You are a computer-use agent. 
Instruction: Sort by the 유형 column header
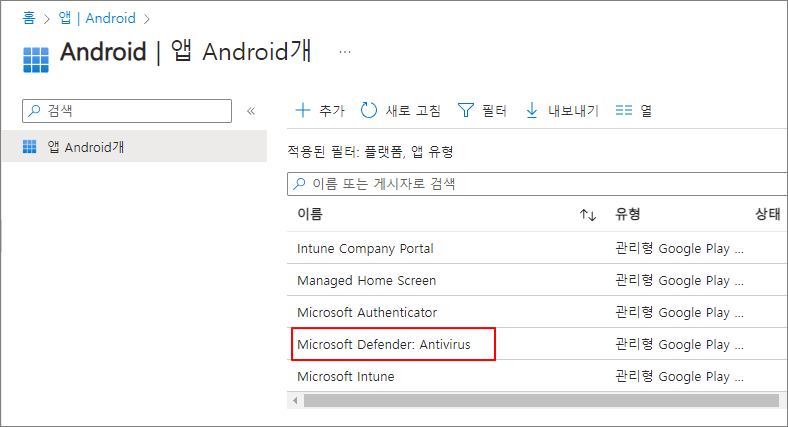coord(628,215)
